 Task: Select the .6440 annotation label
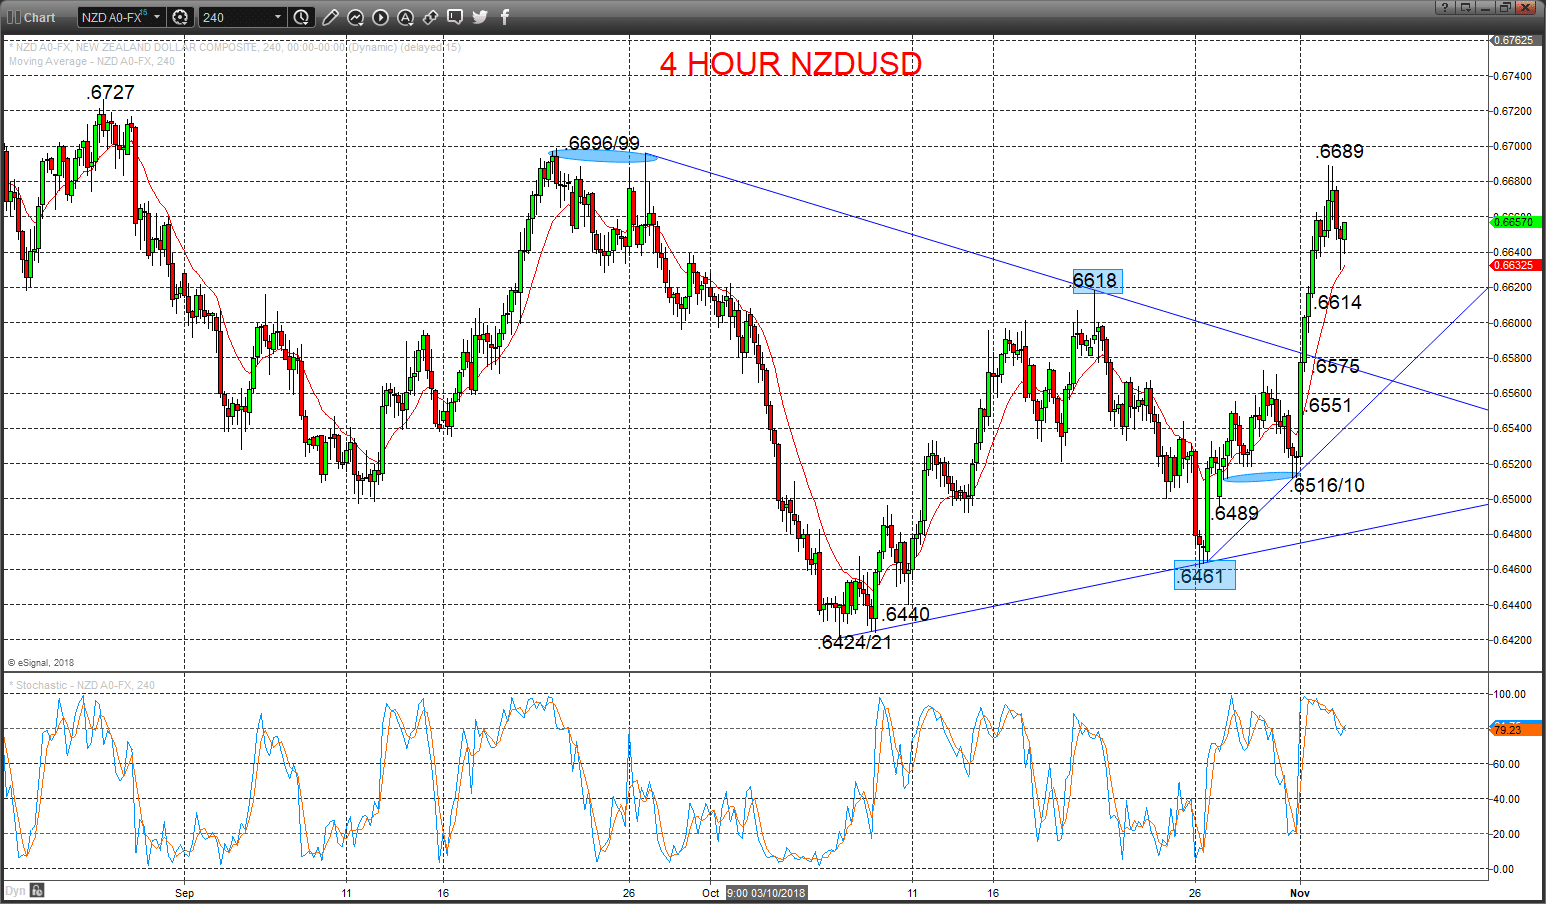pyautogui.click(x=905, y=614)
